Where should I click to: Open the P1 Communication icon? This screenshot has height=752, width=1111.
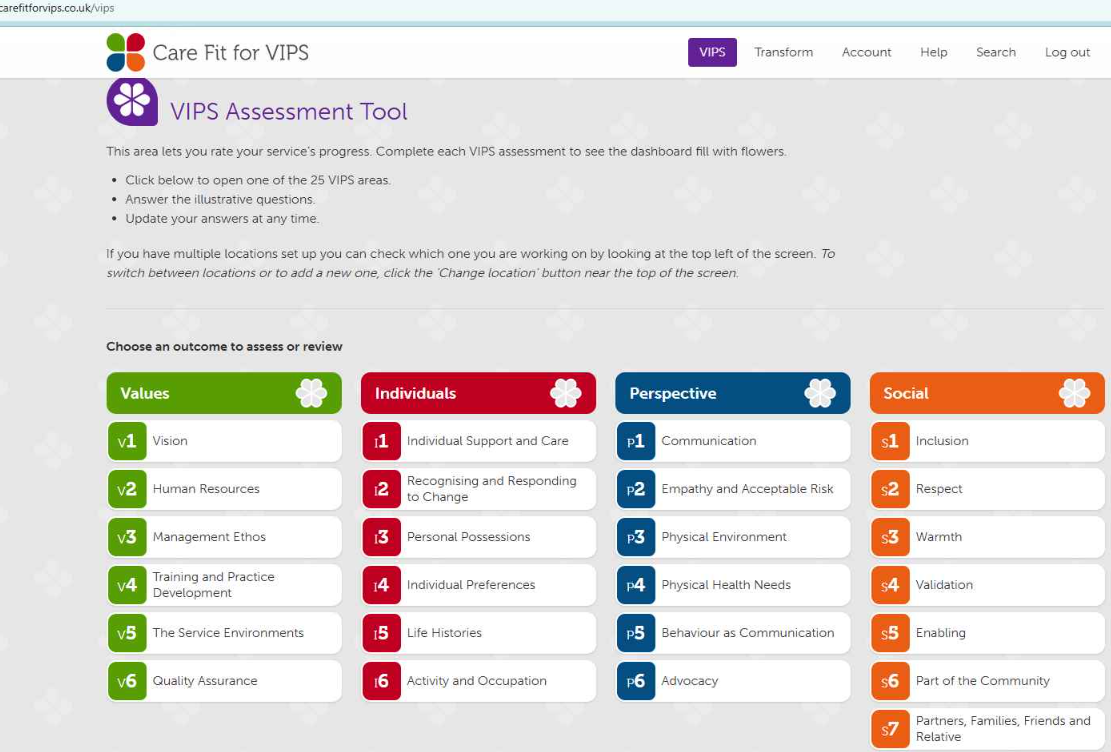[636, 441]
